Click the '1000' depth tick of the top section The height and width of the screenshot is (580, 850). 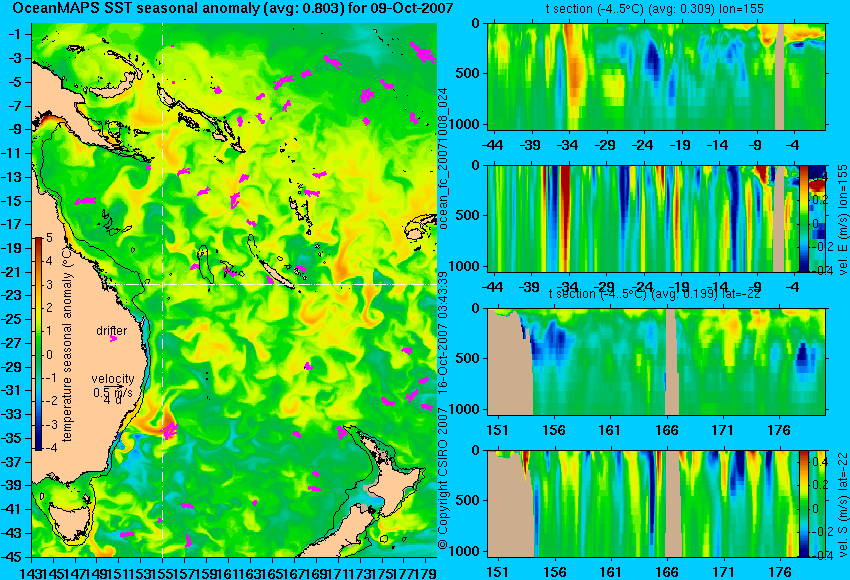467,124
